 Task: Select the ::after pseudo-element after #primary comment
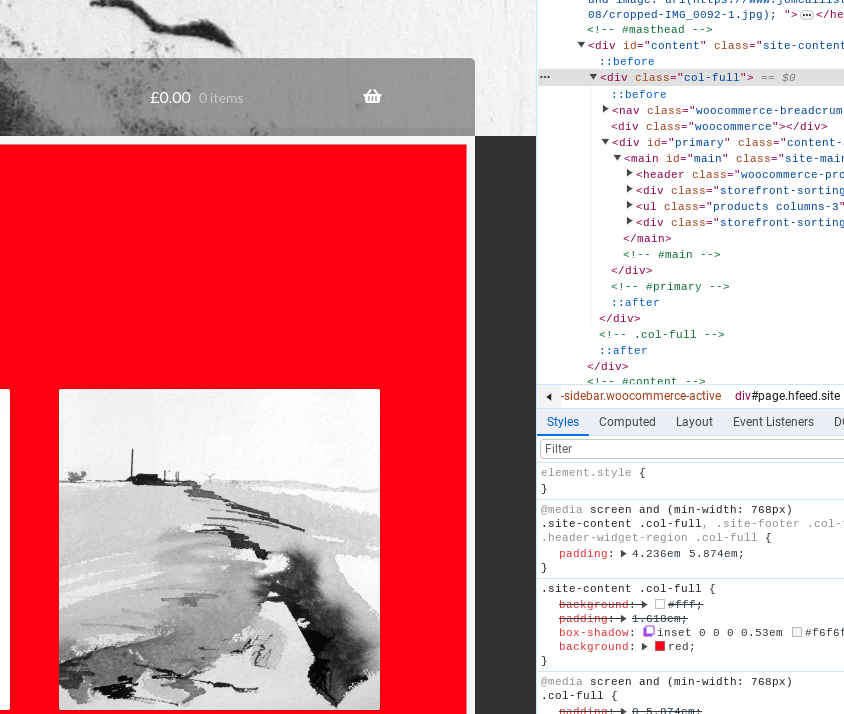point(635,302)
